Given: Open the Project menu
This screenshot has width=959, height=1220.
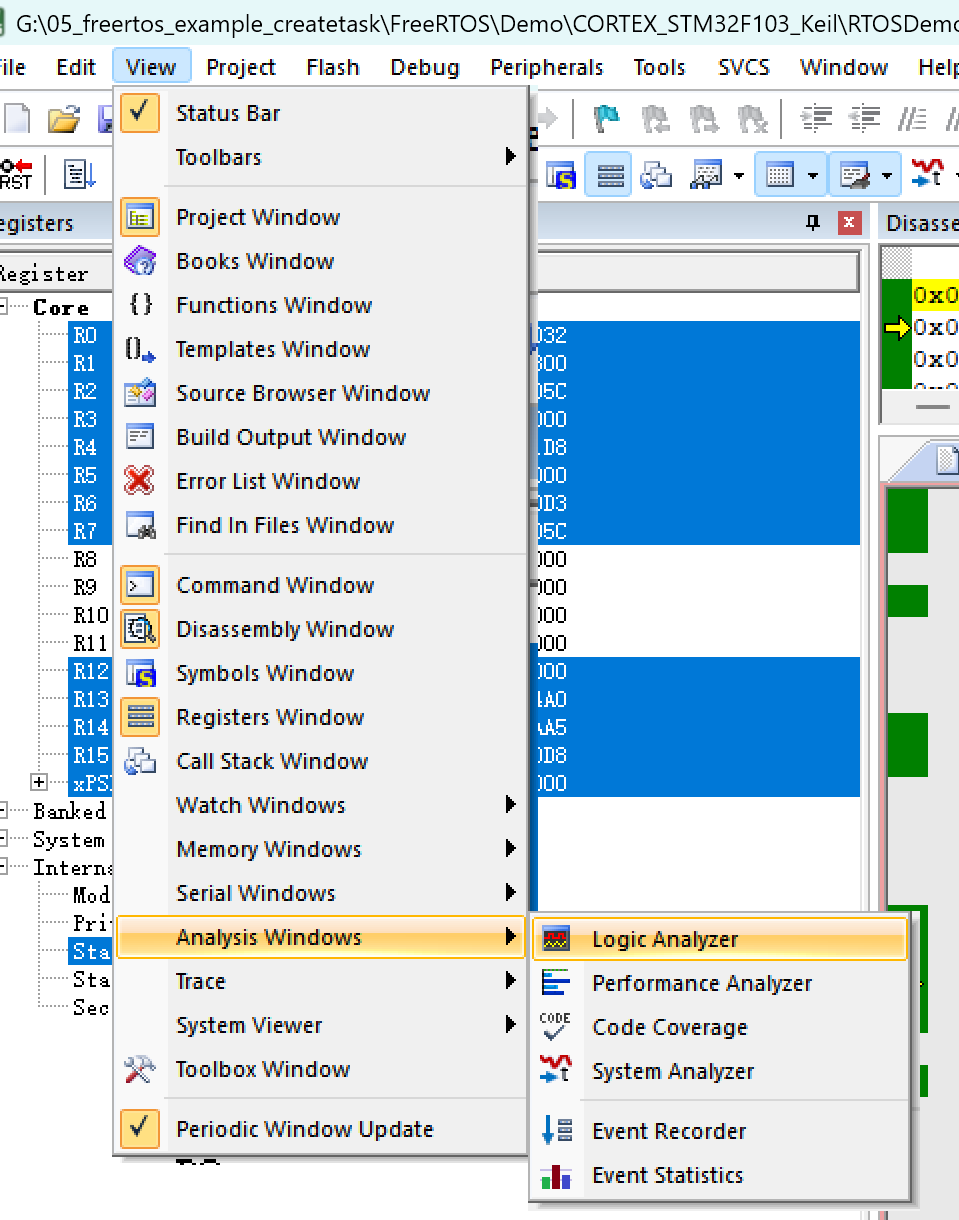Looking at the screenshot, I should coord(241,67).
